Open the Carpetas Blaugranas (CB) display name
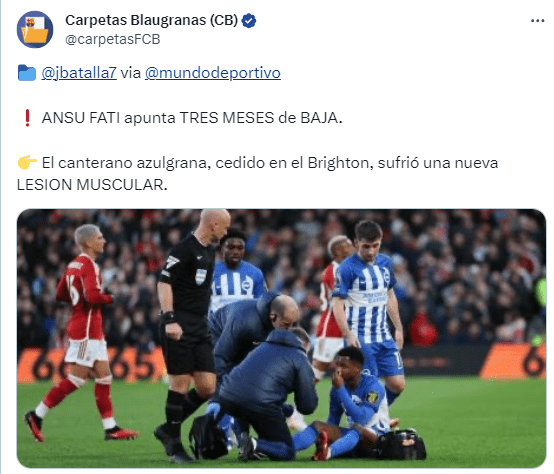This screenshot has height=474, width=554. (x=152, y=20)
